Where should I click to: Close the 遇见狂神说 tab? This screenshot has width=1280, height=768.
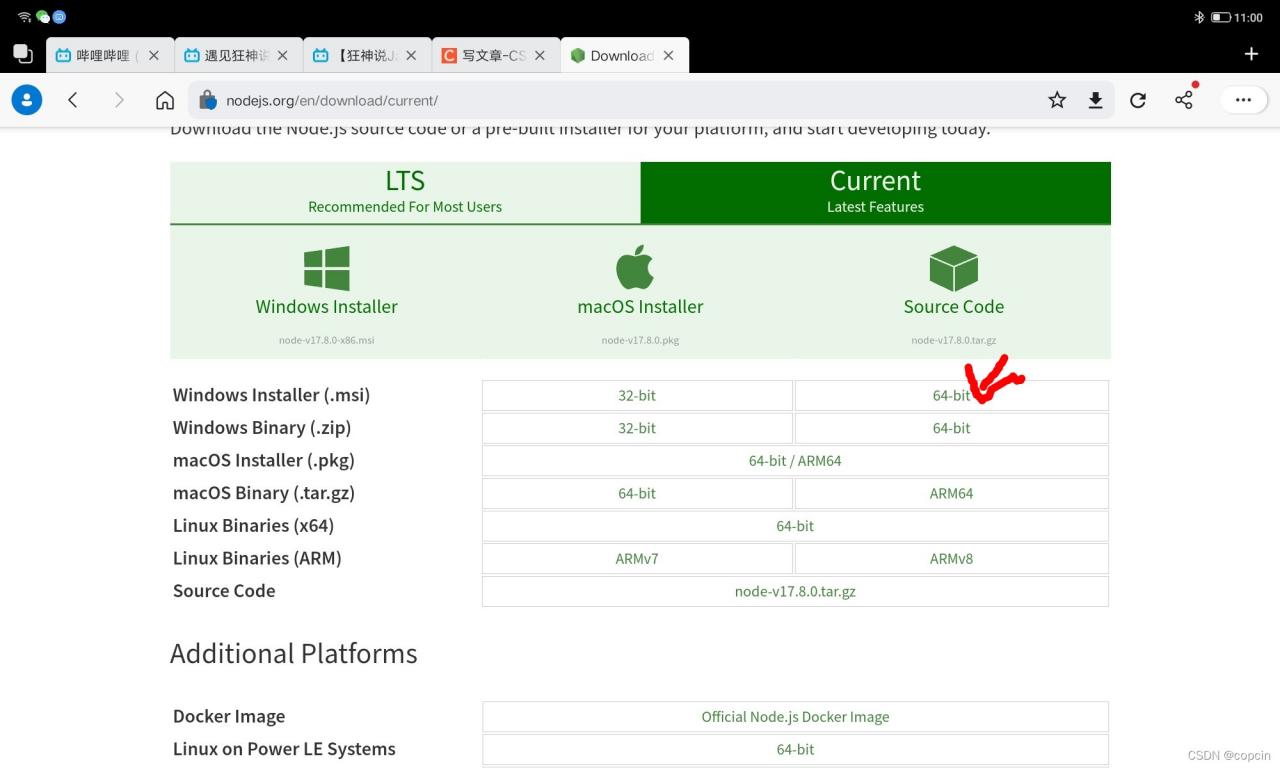tap(283, 56)
